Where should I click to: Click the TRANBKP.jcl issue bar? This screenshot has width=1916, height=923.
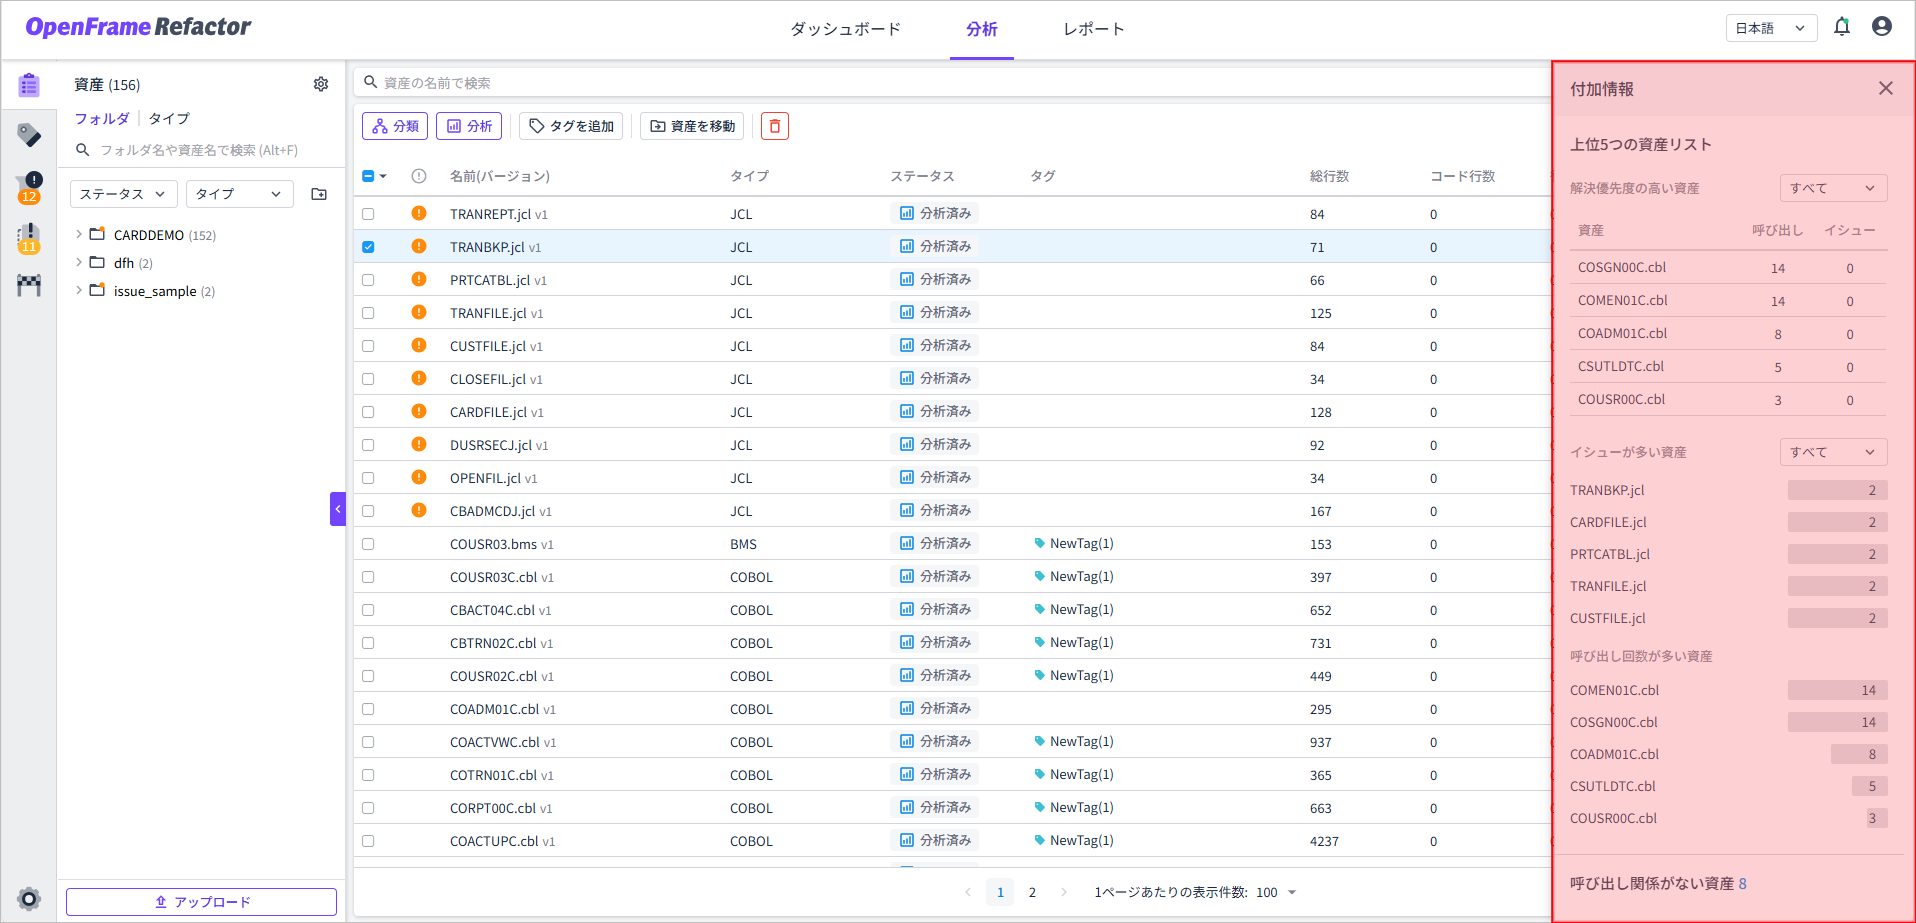(x=1837, y=490)
